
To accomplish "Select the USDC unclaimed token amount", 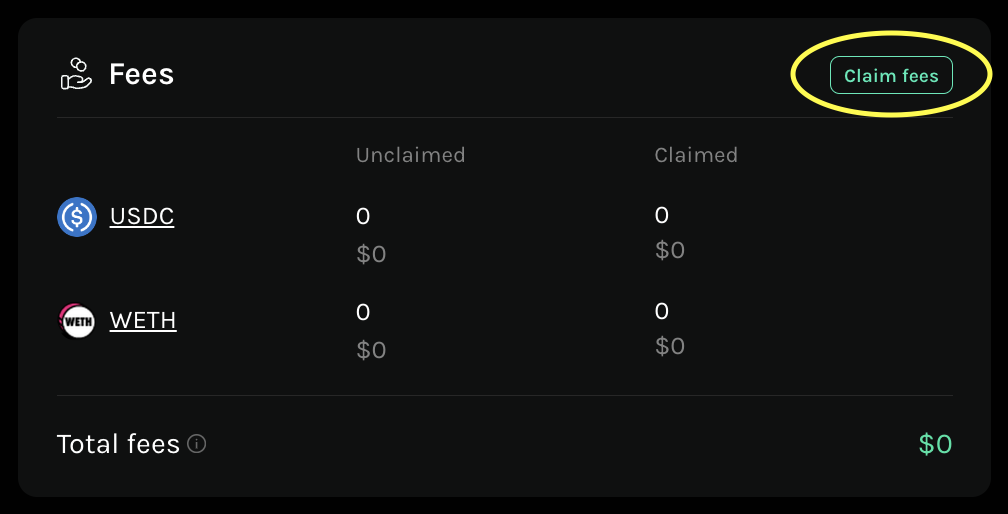I will point(363,216).
